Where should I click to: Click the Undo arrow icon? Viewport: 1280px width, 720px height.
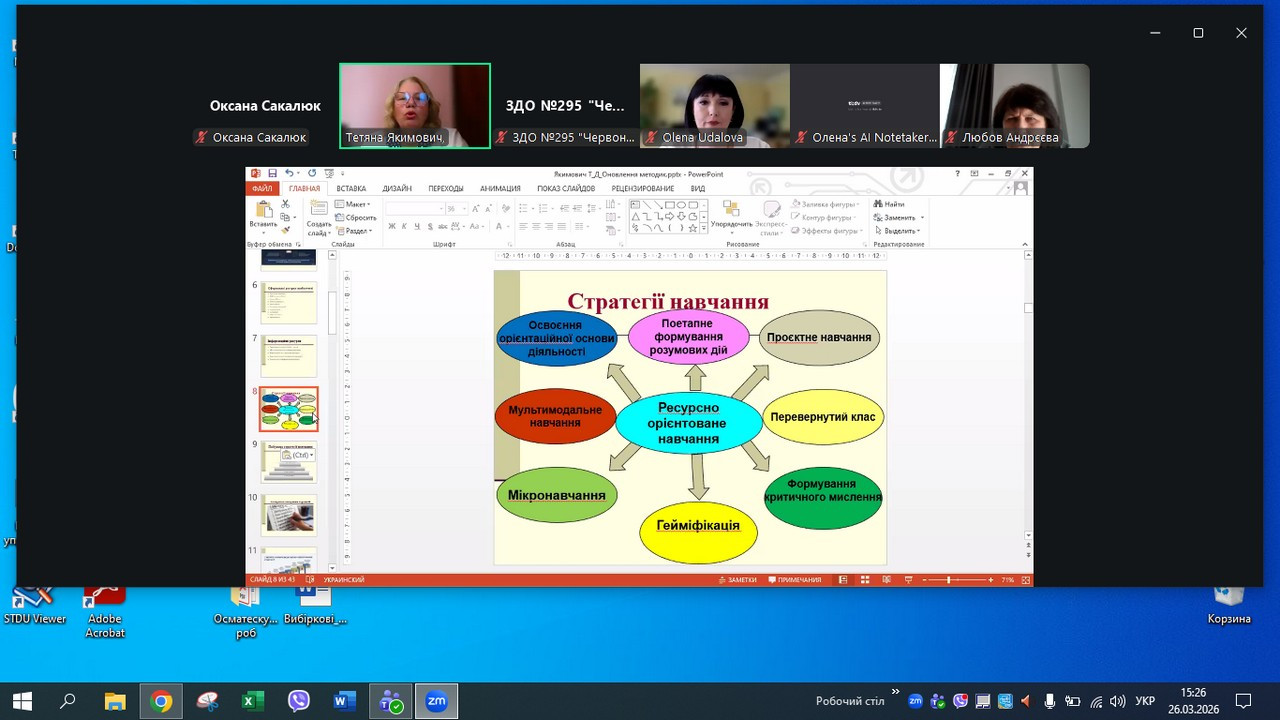click(289, 174)
